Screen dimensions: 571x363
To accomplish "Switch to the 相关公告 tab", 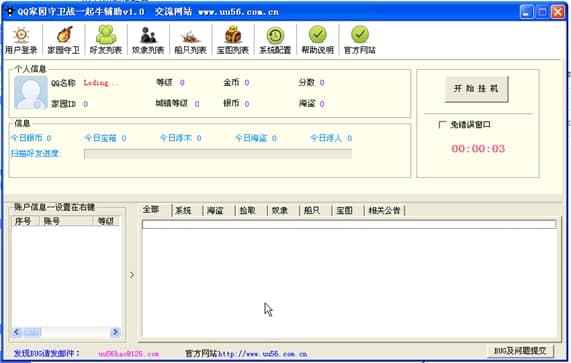I will coord(384,210).
